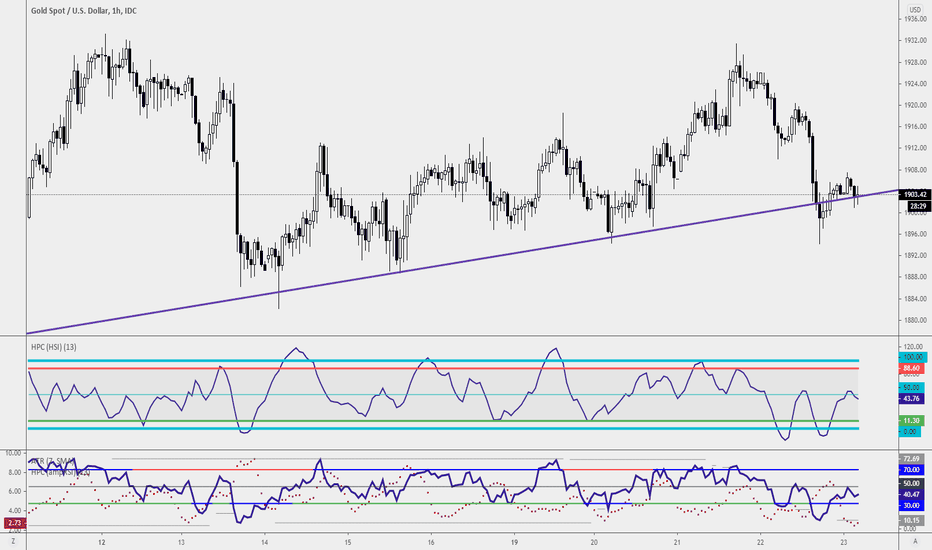Click date 19 on the time axis
The width and height of the screenshot is (932, 550).
click(x=514, y=542)
